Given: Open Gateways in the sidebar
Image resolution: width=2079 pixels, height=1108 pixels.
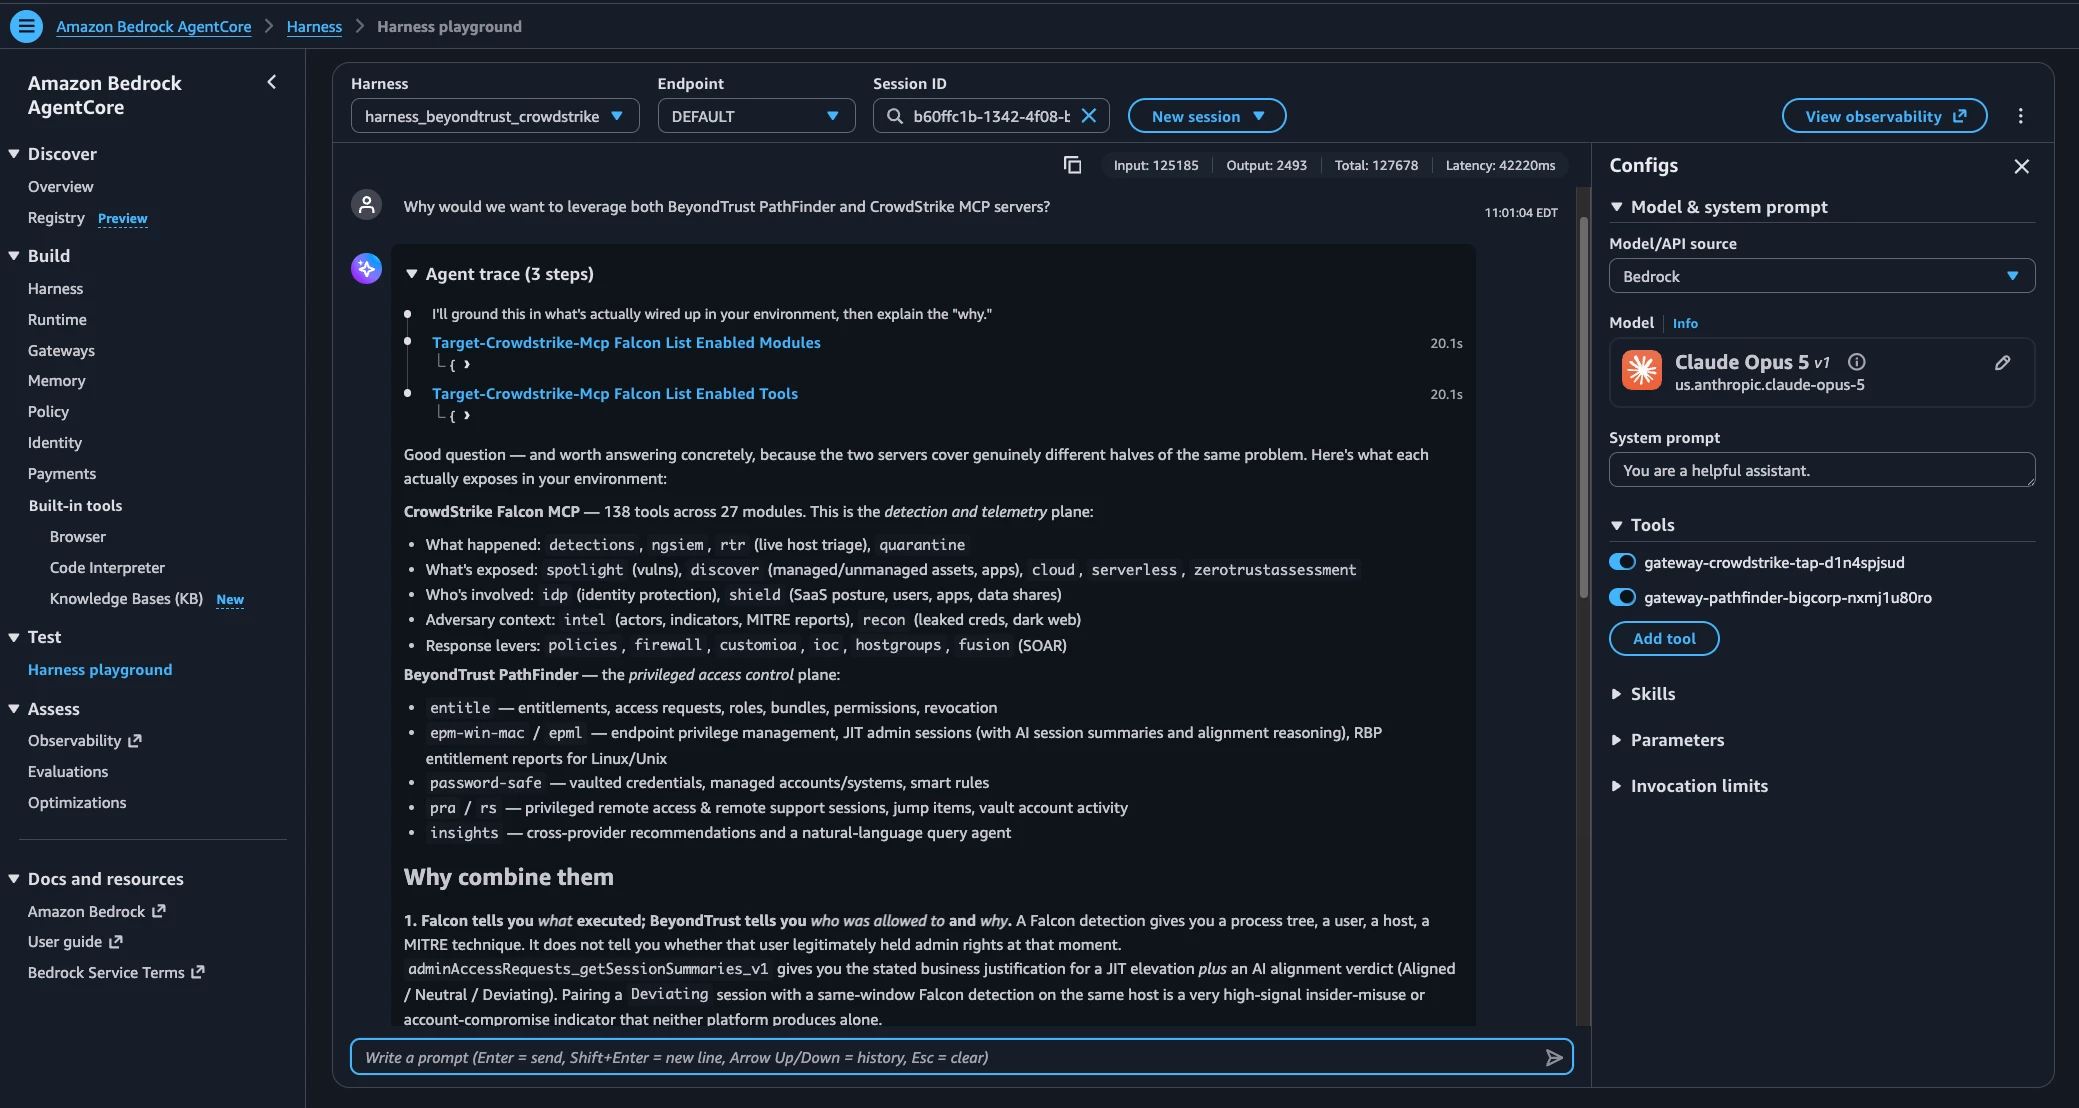Looking at the screenshot, I should click(61, 351).
